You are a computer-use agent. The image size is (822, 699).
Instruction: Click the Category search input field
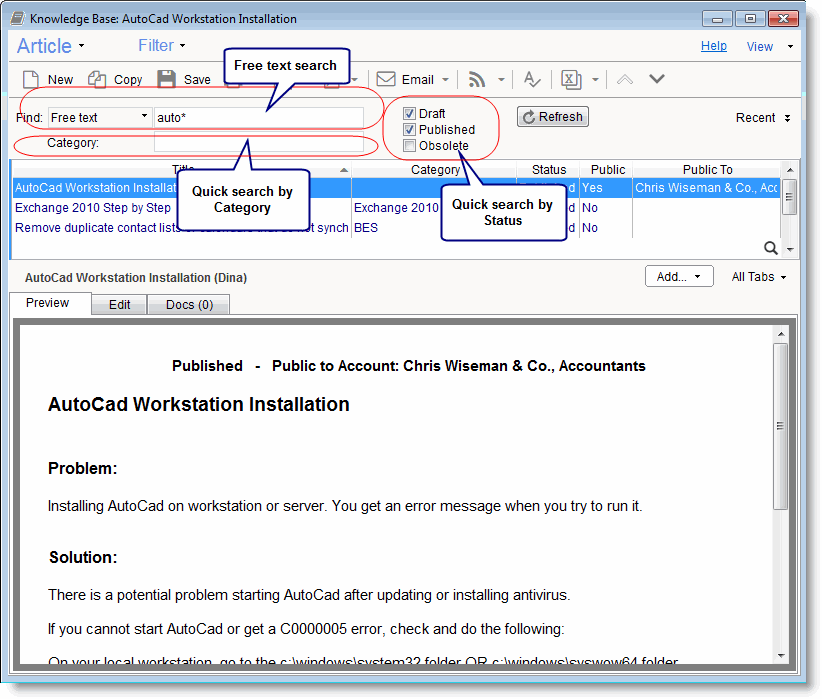tap(258, 144)
